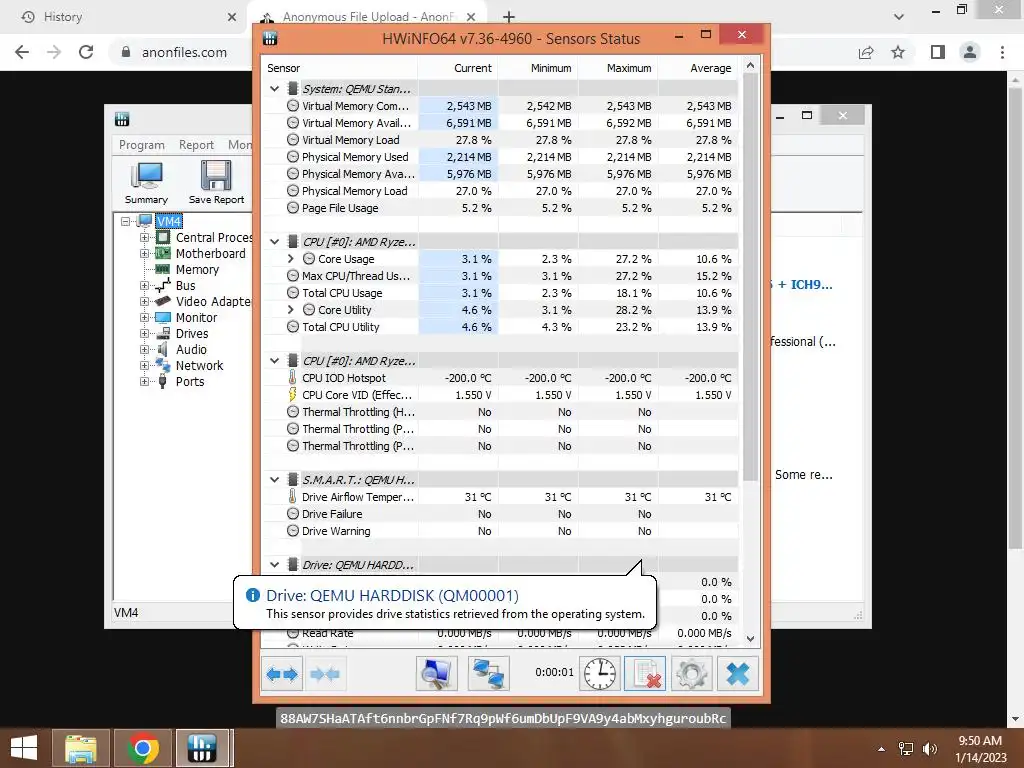Reload the anonfiles page
The height and width of the screenshot is (768, 1024).
point(86,52)
